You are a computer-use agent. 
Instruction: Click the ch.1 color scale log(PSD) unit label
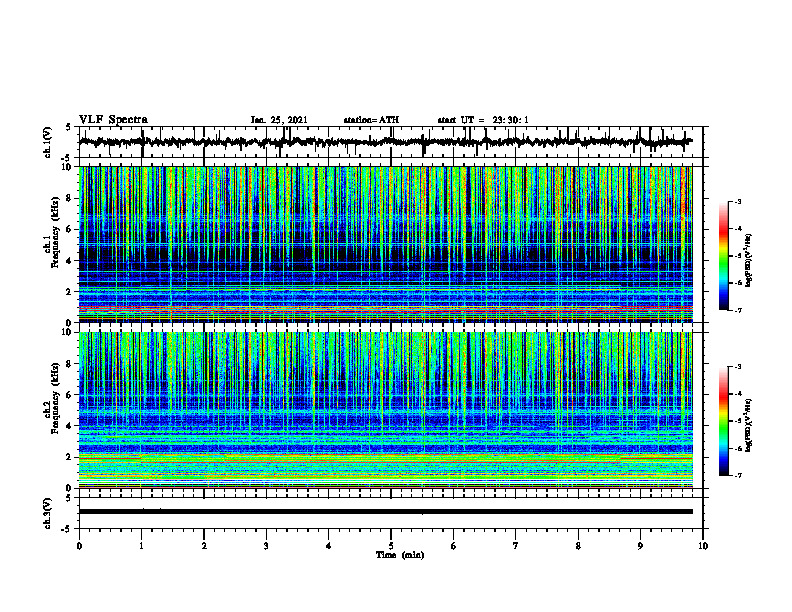click(x=749, y=261)
